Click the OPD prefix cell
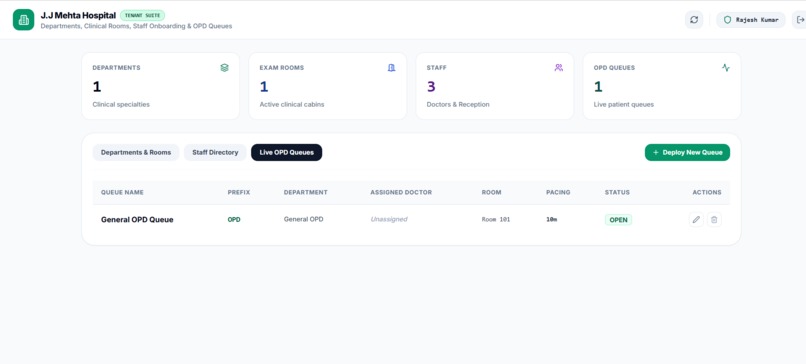806x364 pixels. (234, 220)
